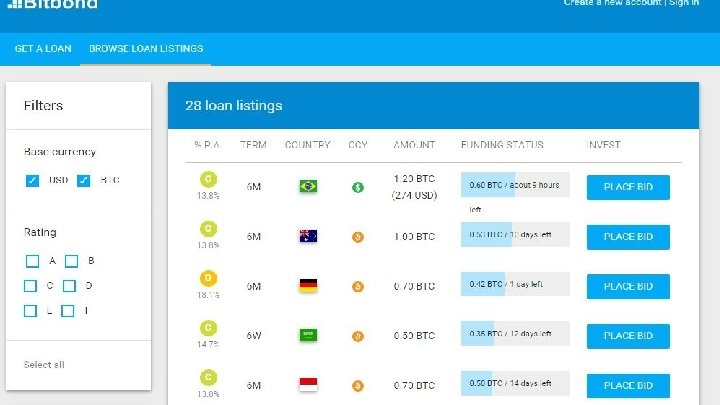720x405 pixels.
Task: Place bid on the Indonesia 0.70 BTC loan
Action: [628, 386]
